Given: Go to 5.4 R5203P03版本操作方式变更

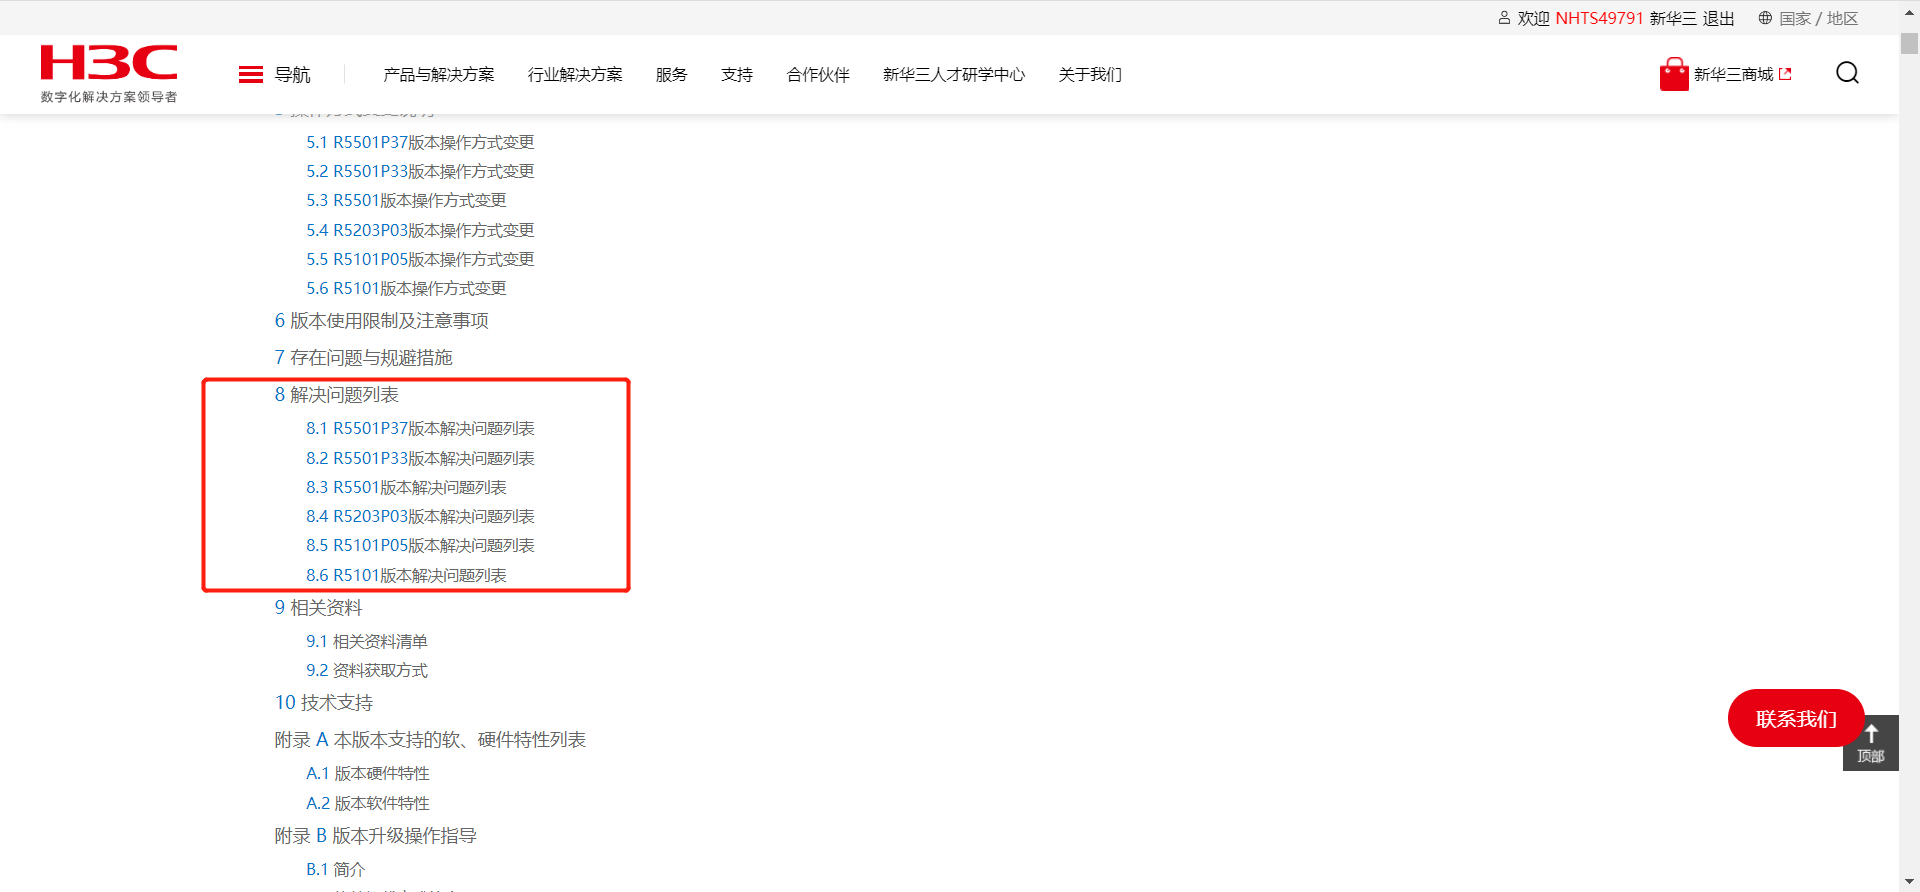Looking at the screenshot, I should [x=420, y=230].
